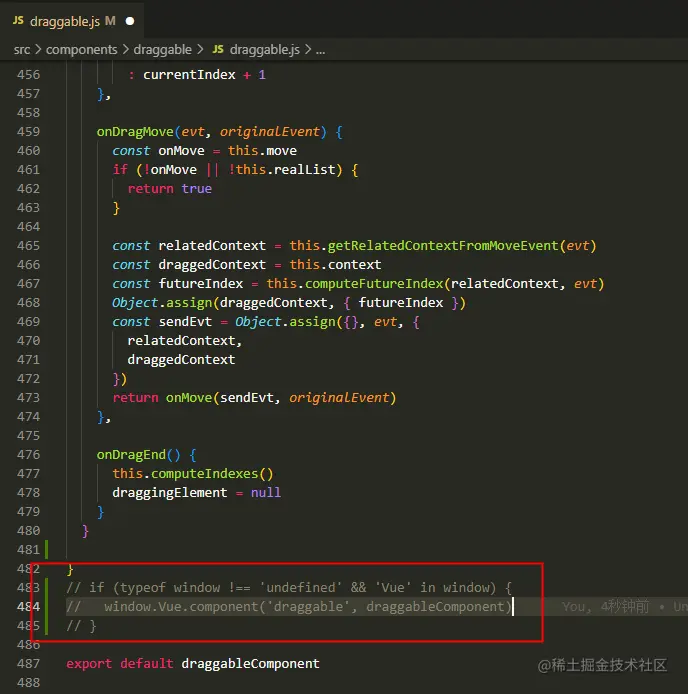
Task: Click the JS icon in breadcrumb
Action: tap(218, 49)
